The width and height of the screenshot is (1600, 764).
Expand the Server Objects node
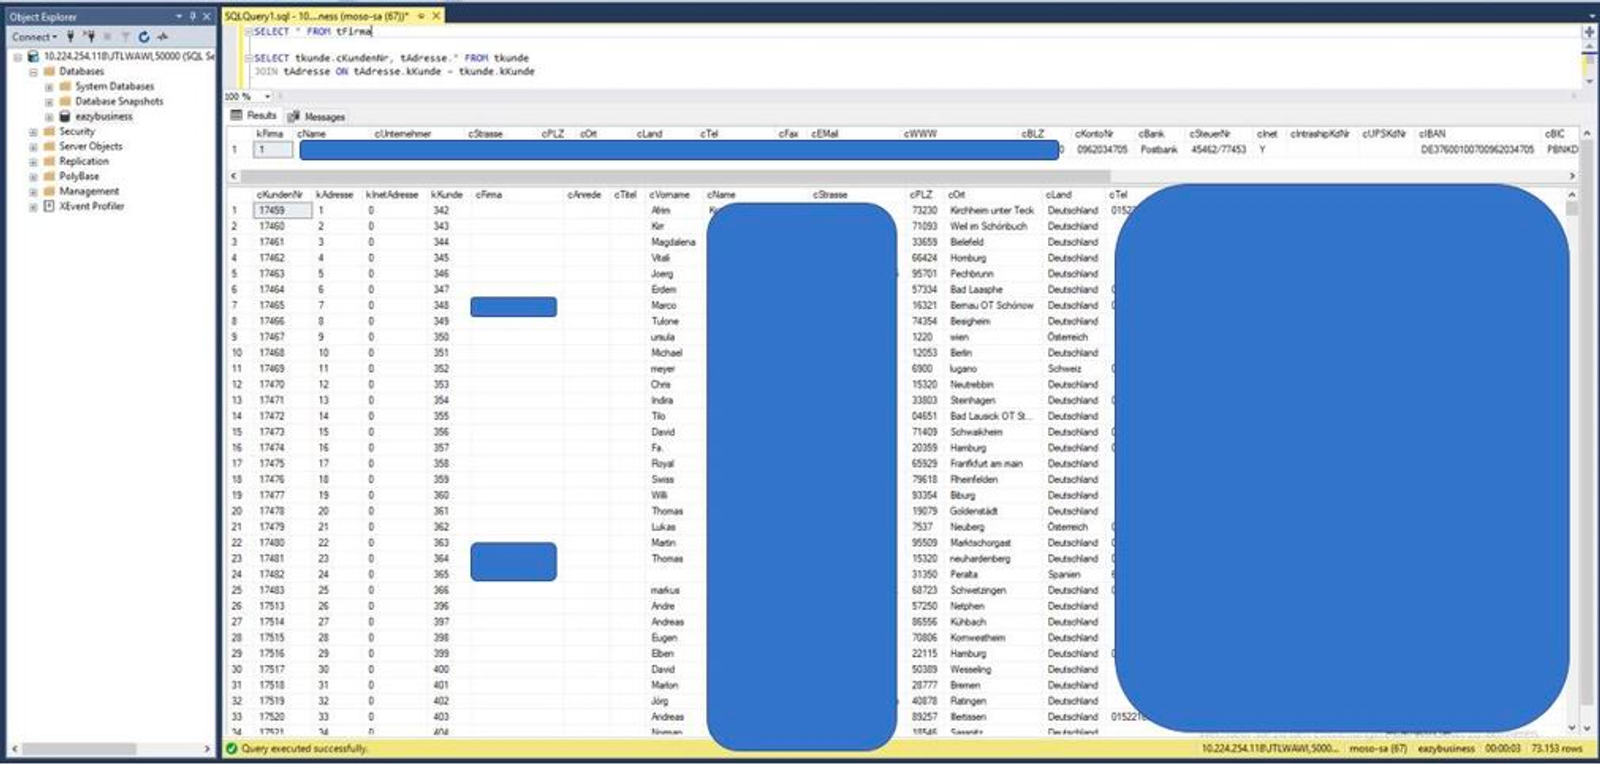coord(33,147)
